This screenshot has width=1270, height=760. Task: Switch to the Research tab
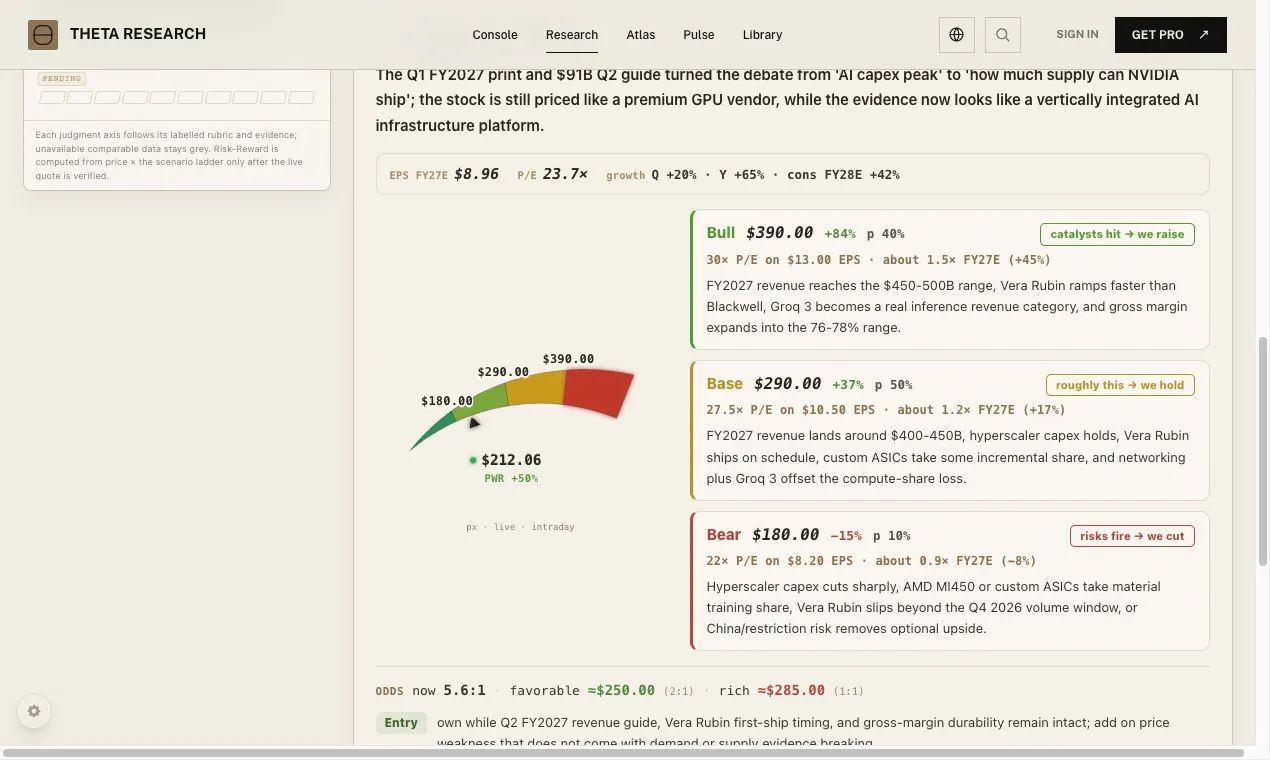572,35
